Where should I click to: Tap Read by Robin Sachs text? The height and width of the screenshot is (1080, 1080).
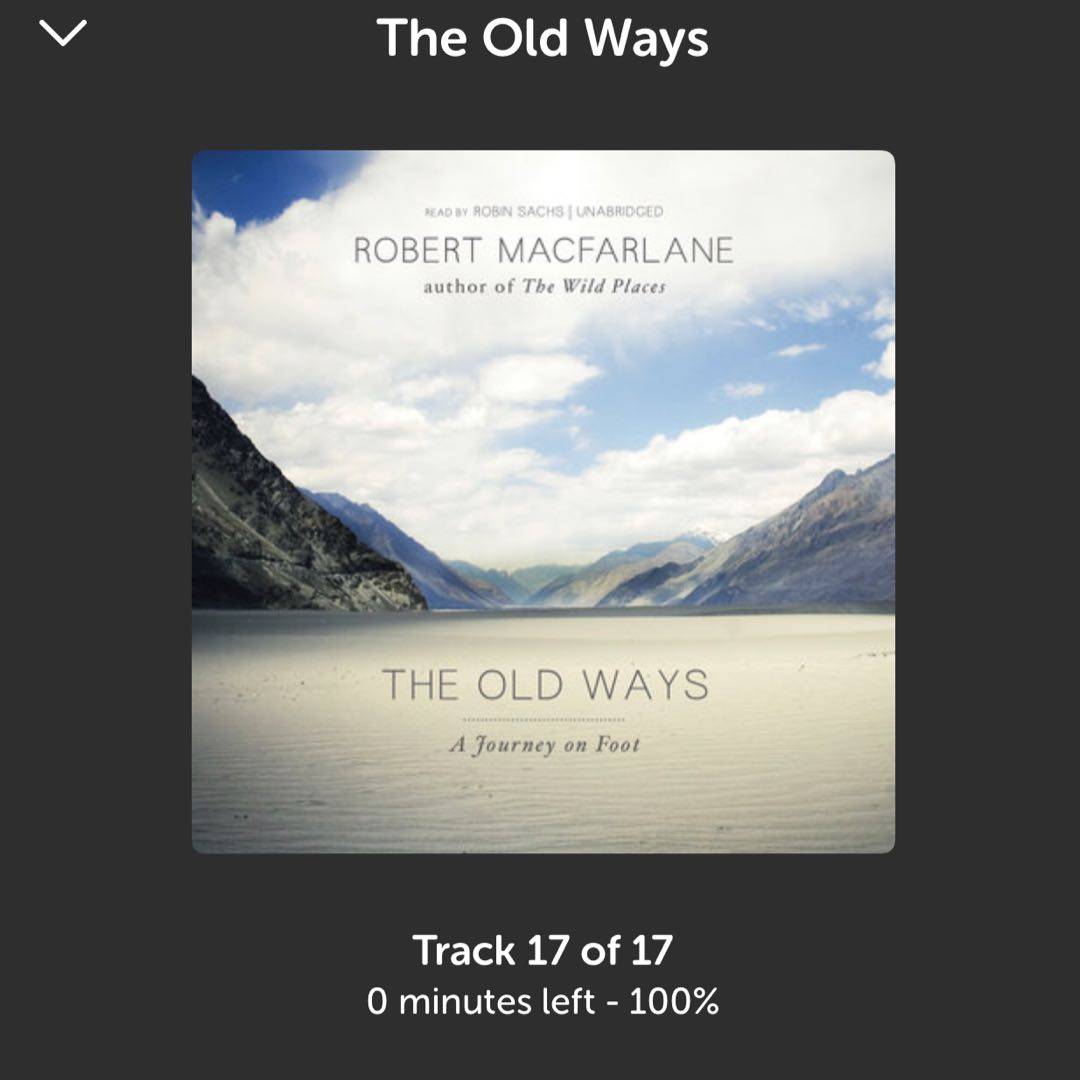(x=494, y=211)
